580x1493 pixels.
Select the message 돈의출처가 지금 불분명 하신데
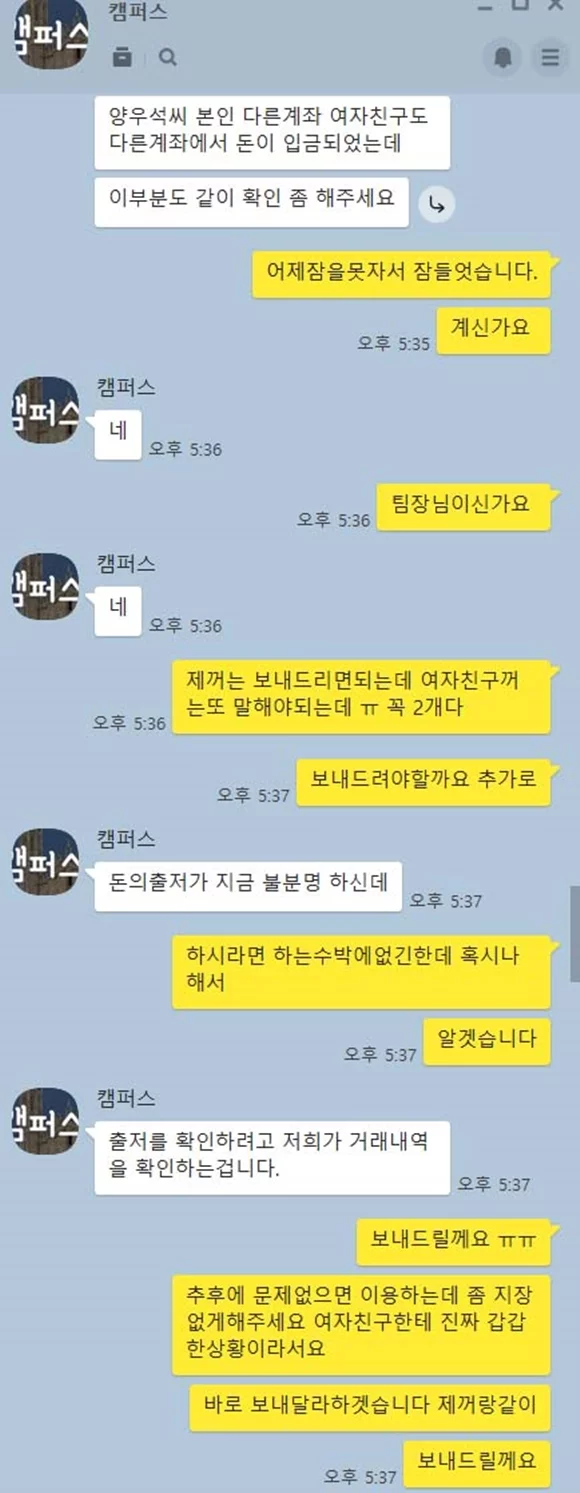(248, 885)
